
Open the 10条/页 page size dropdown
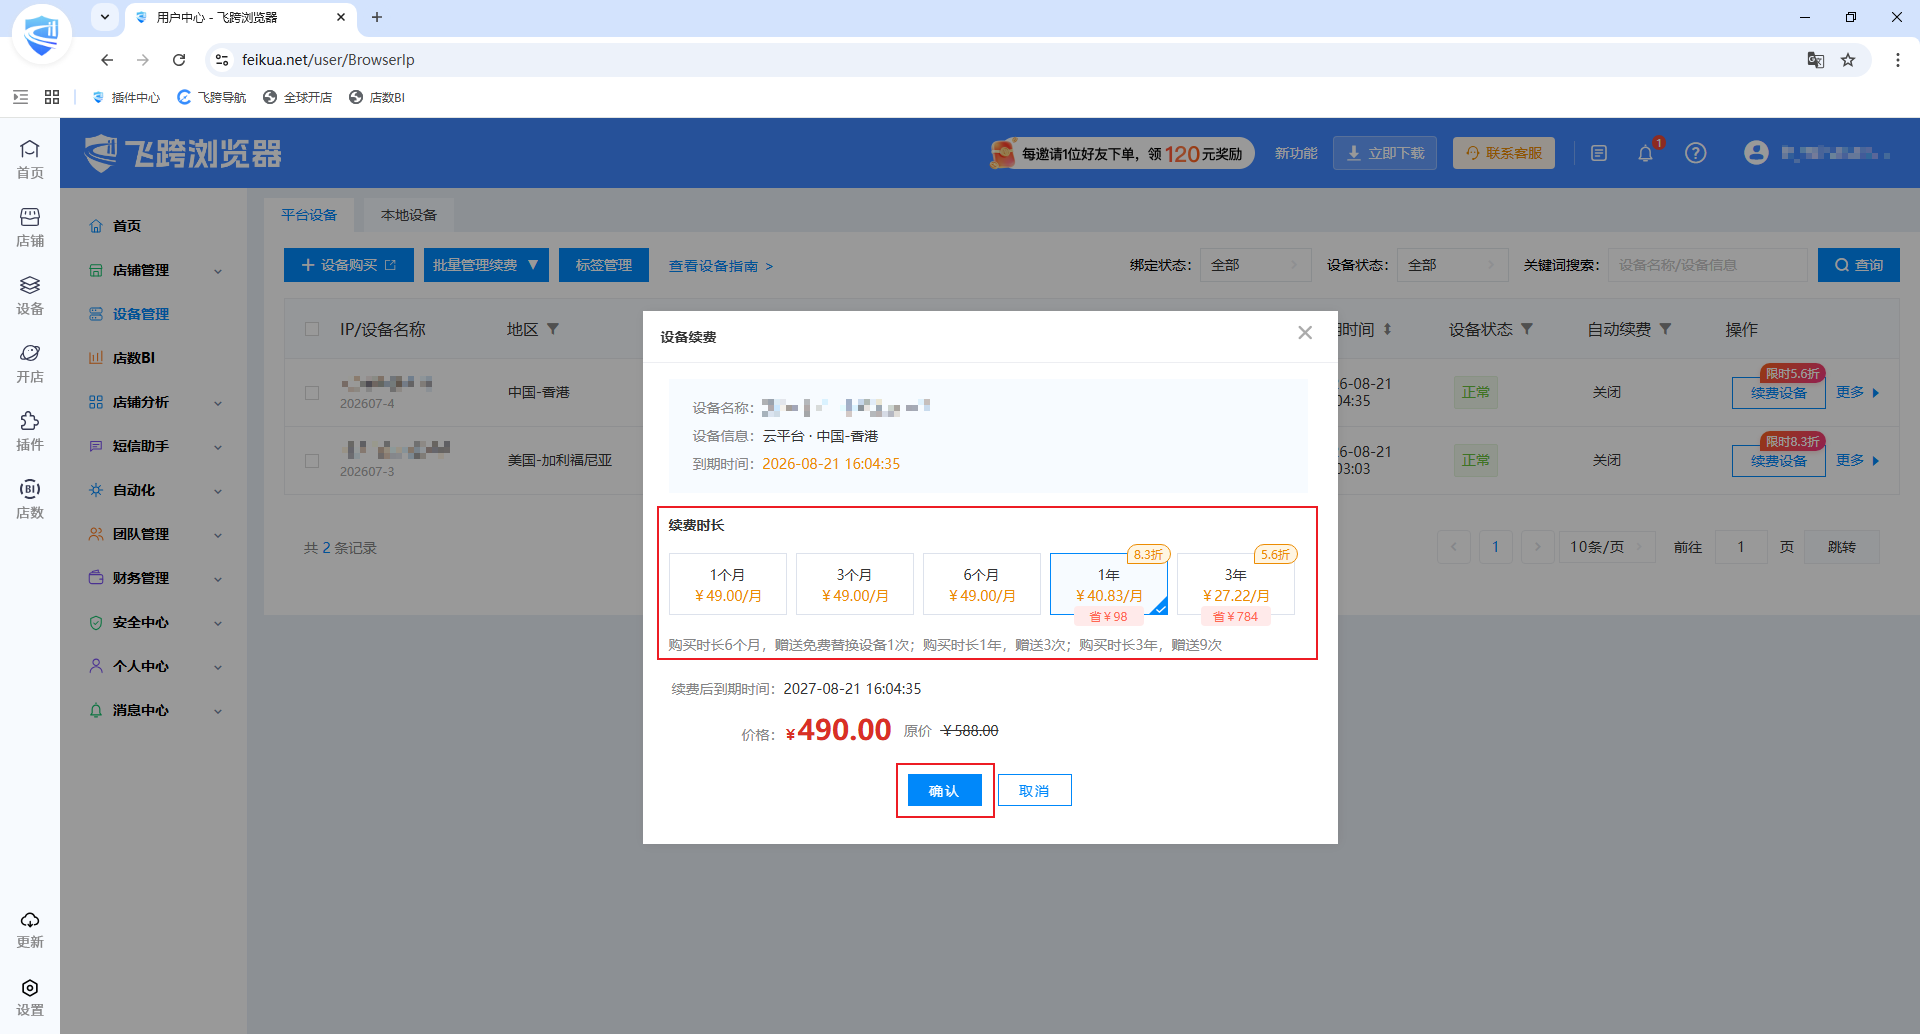[1606, 547]
